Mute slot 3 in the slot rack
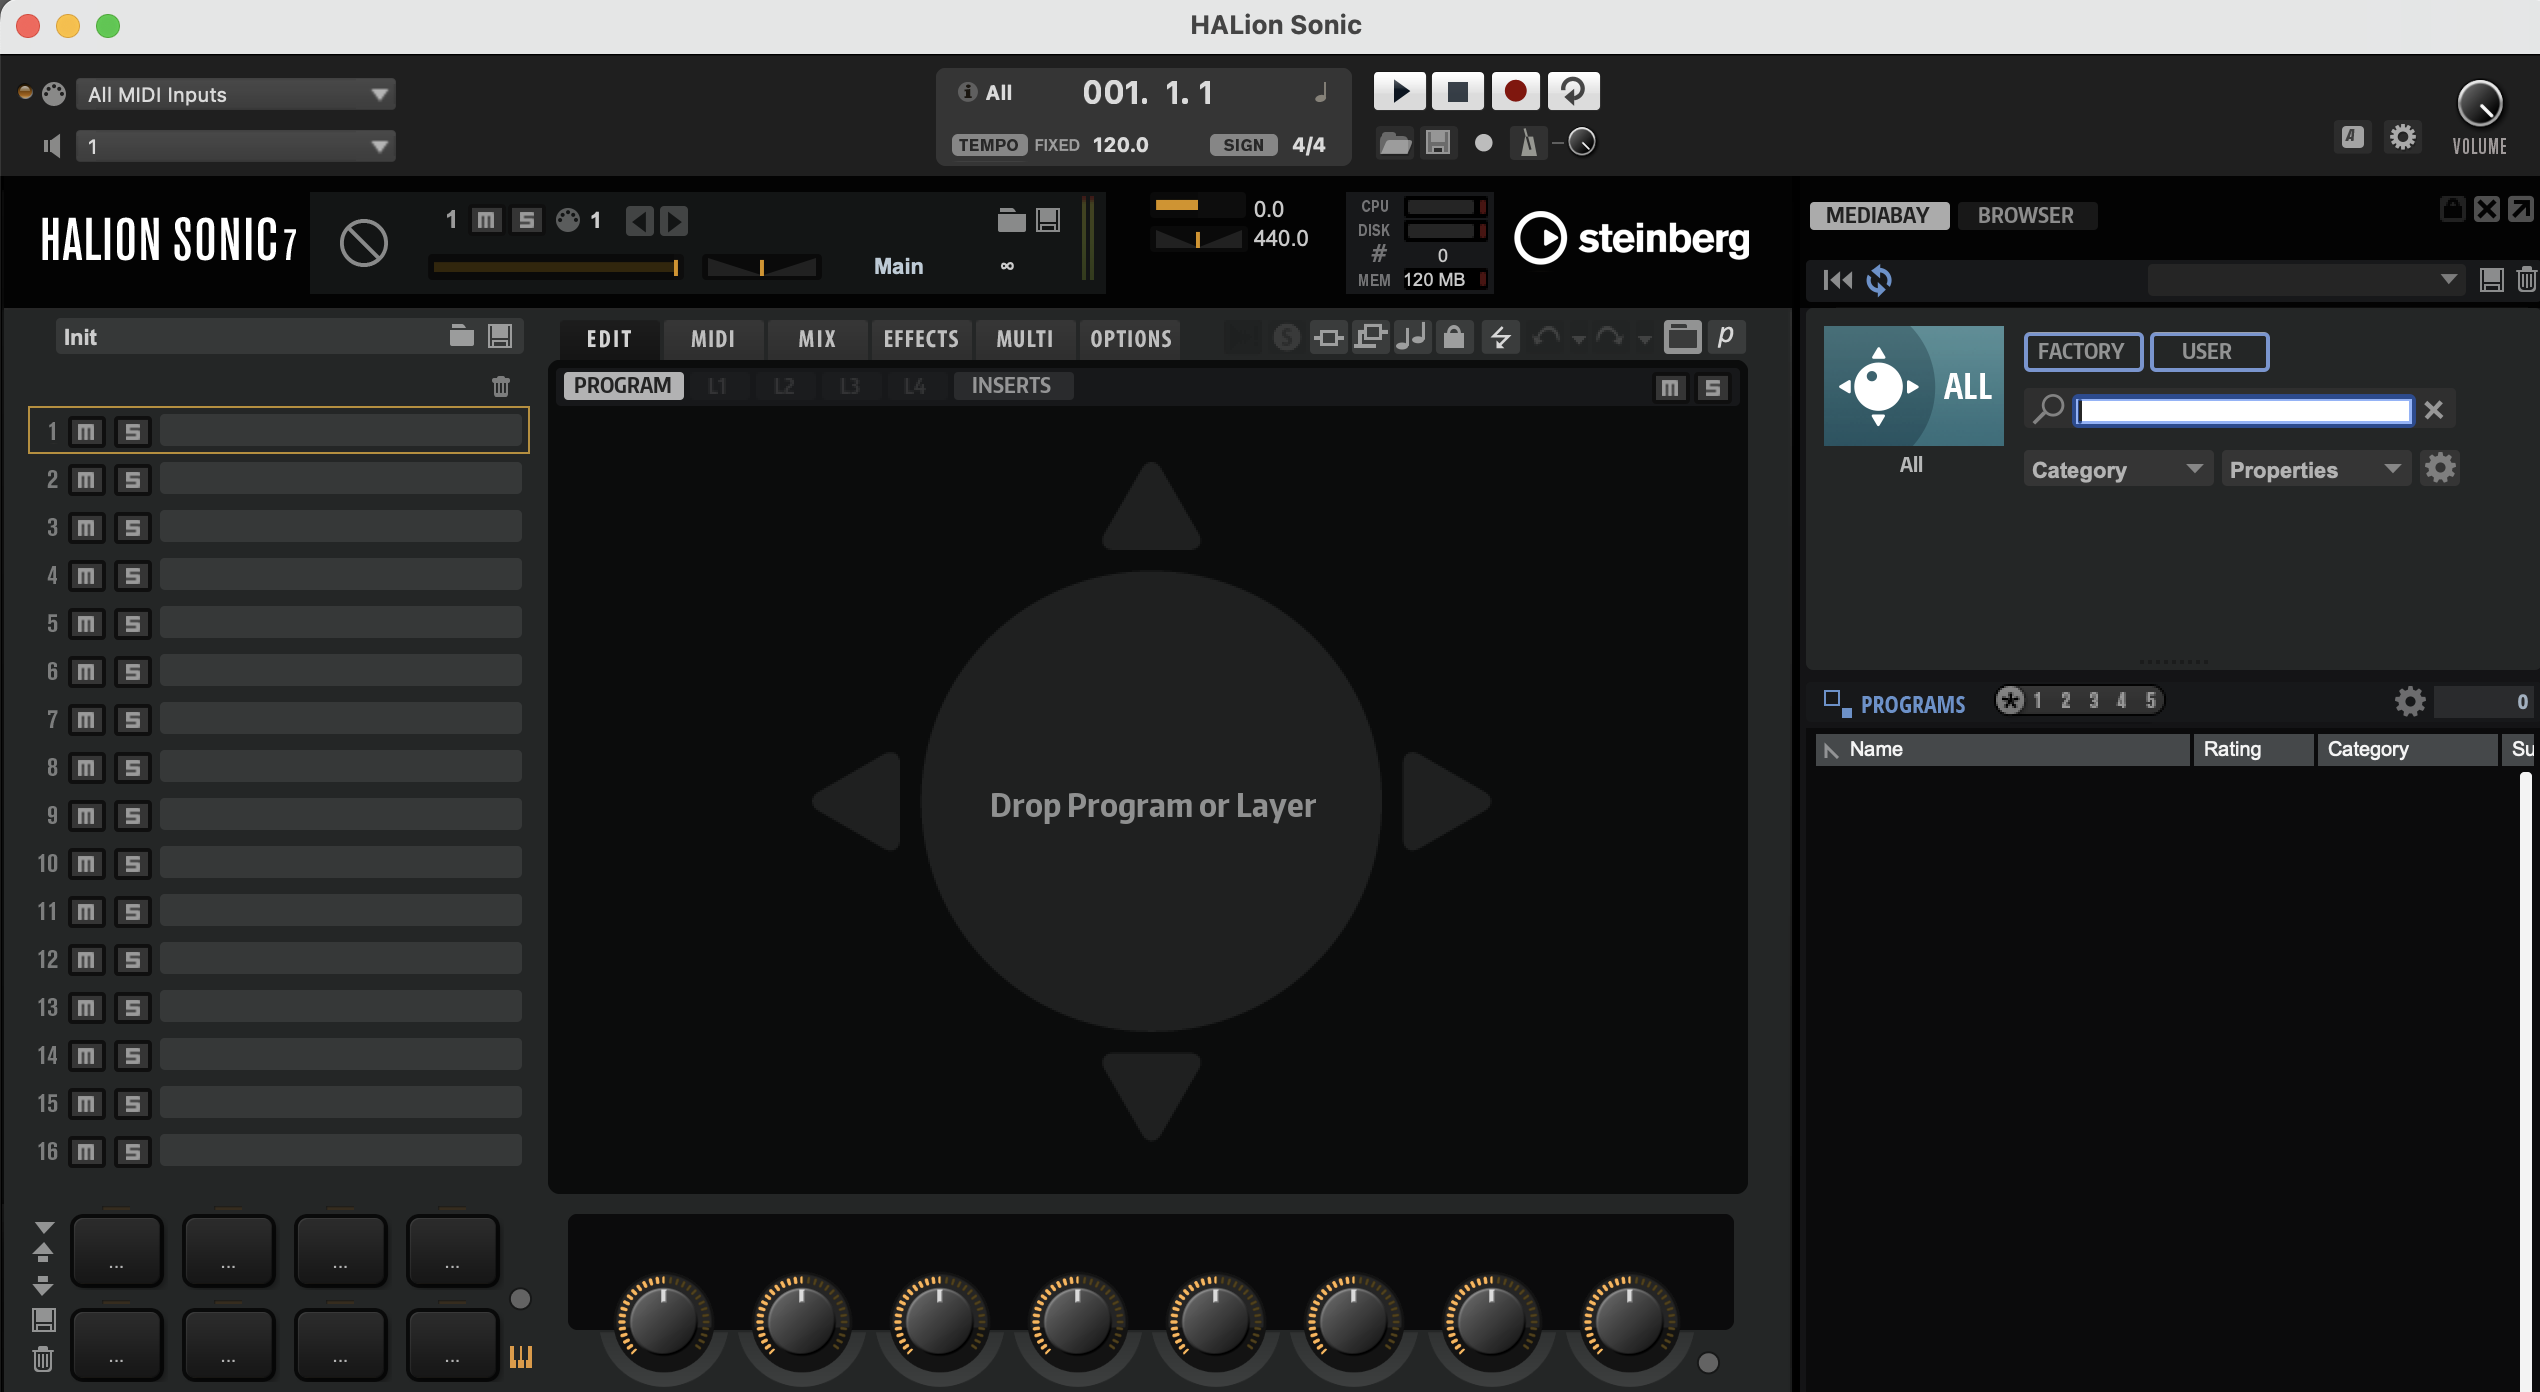Viewport: 2540px width, 1392px height. coord(86,528)
